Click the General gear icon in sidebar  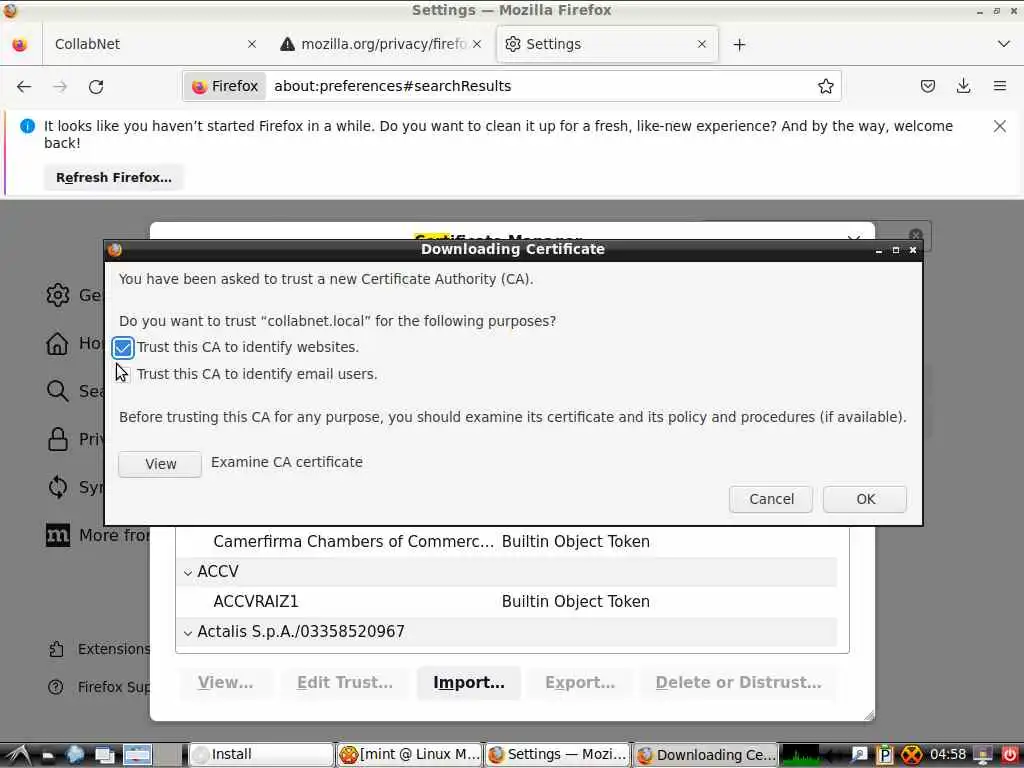(x=57, y=295)
